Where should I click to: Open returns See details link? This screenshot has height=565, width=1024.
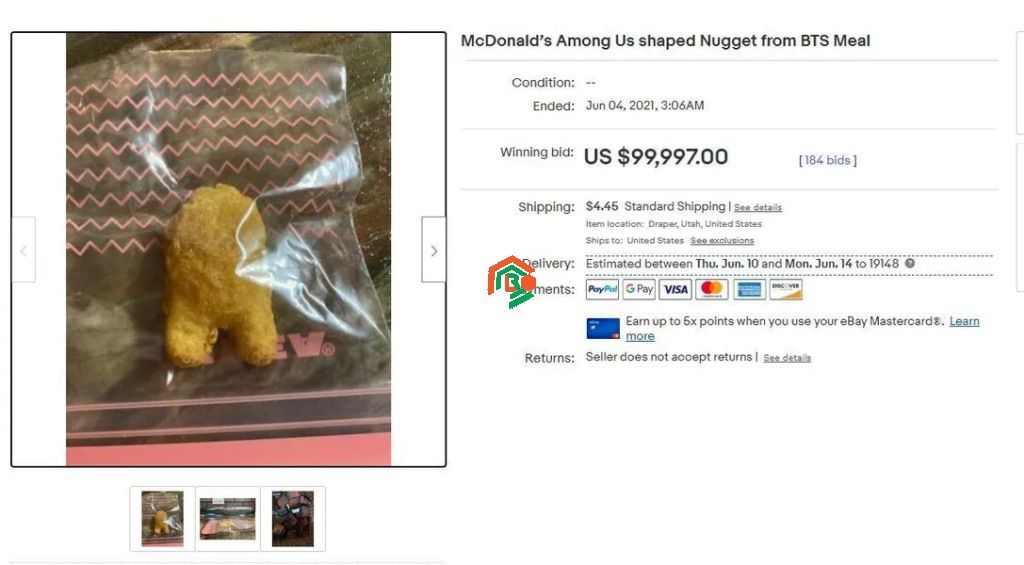tap(787, 358)
